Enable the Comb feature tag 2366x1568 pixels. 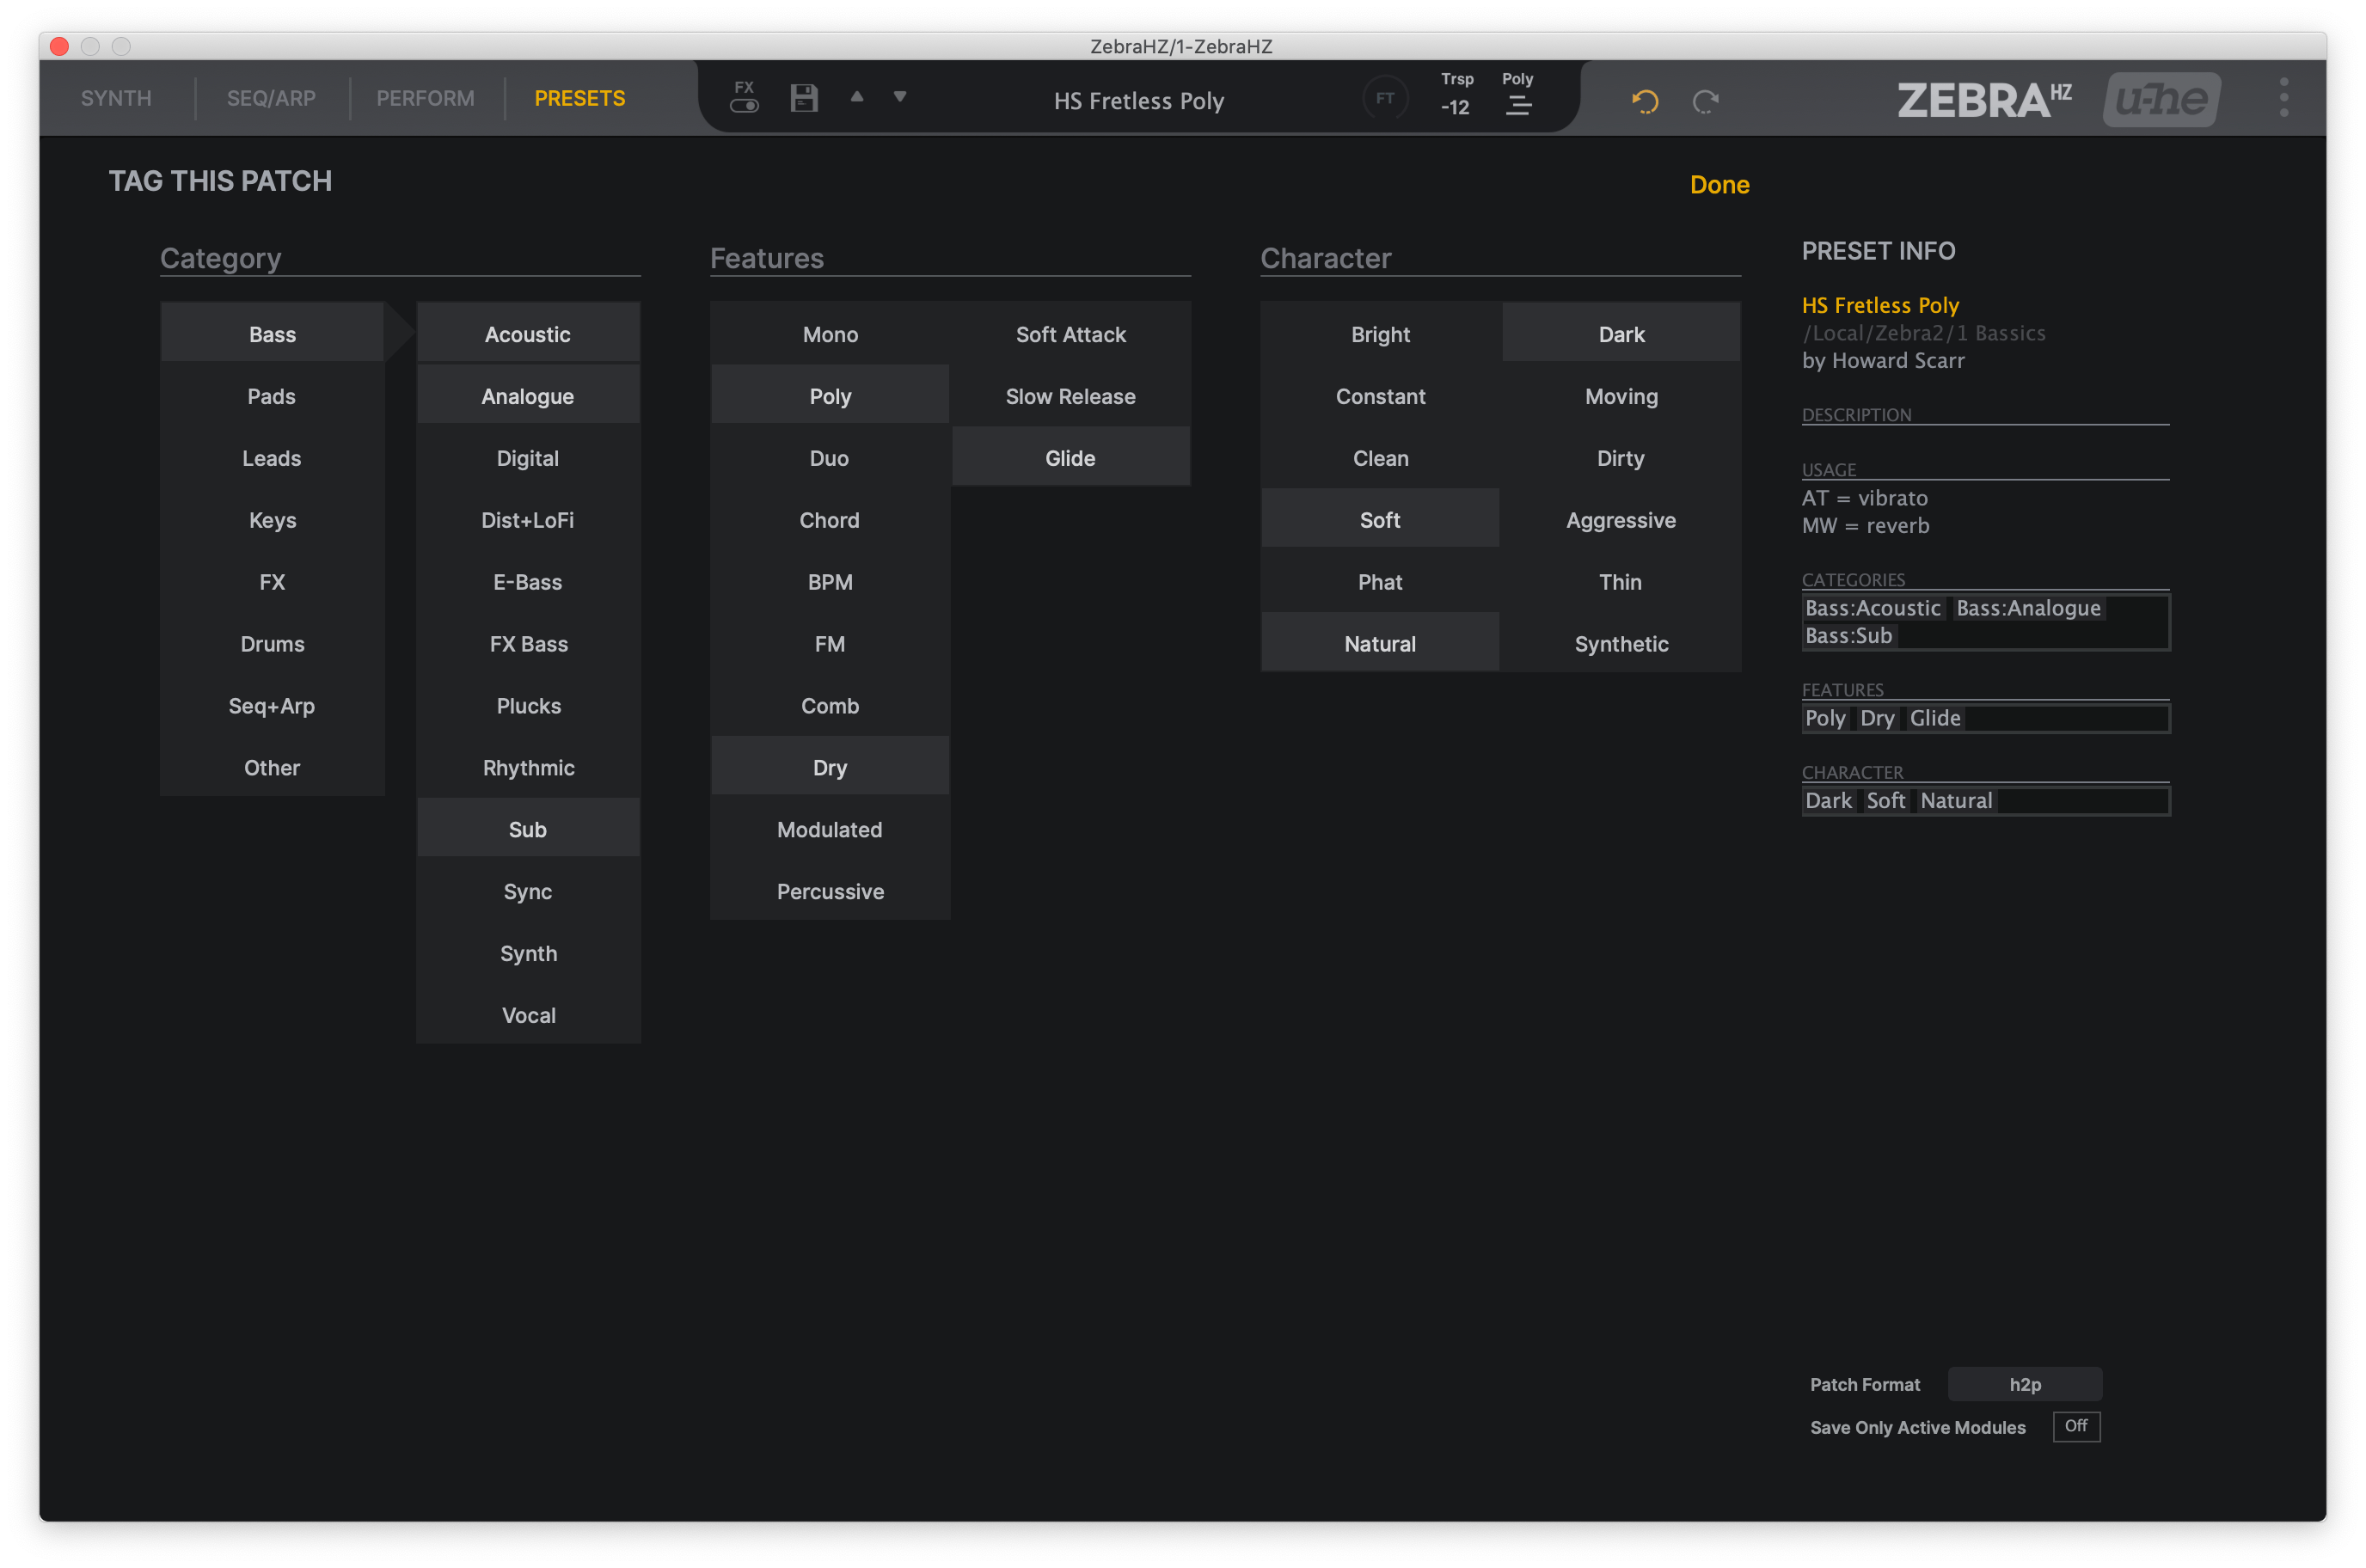(830, 706)
